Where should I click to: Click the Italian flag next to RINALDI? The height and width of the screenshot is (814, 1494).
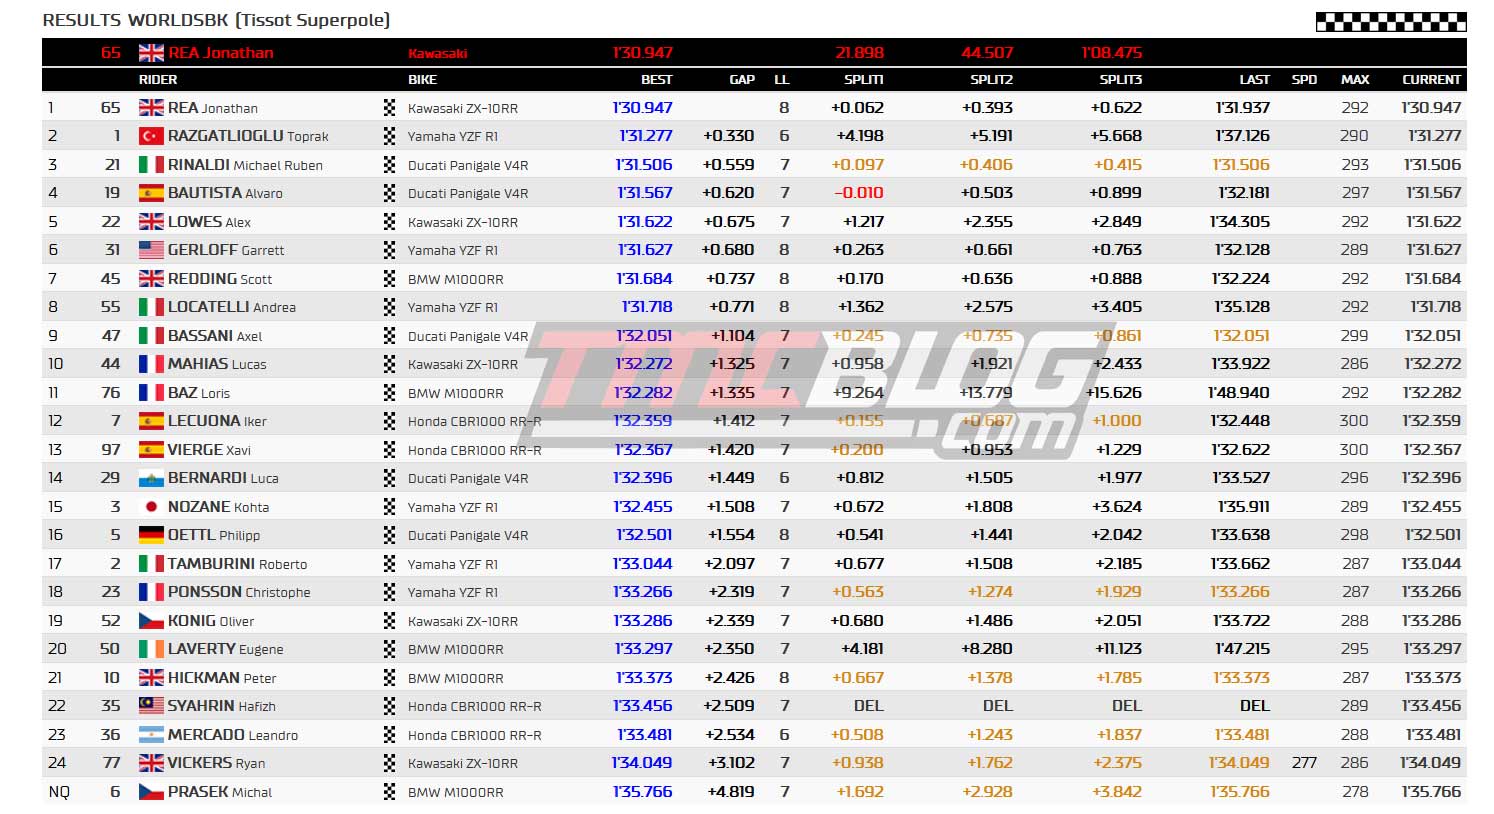(151, 164)
